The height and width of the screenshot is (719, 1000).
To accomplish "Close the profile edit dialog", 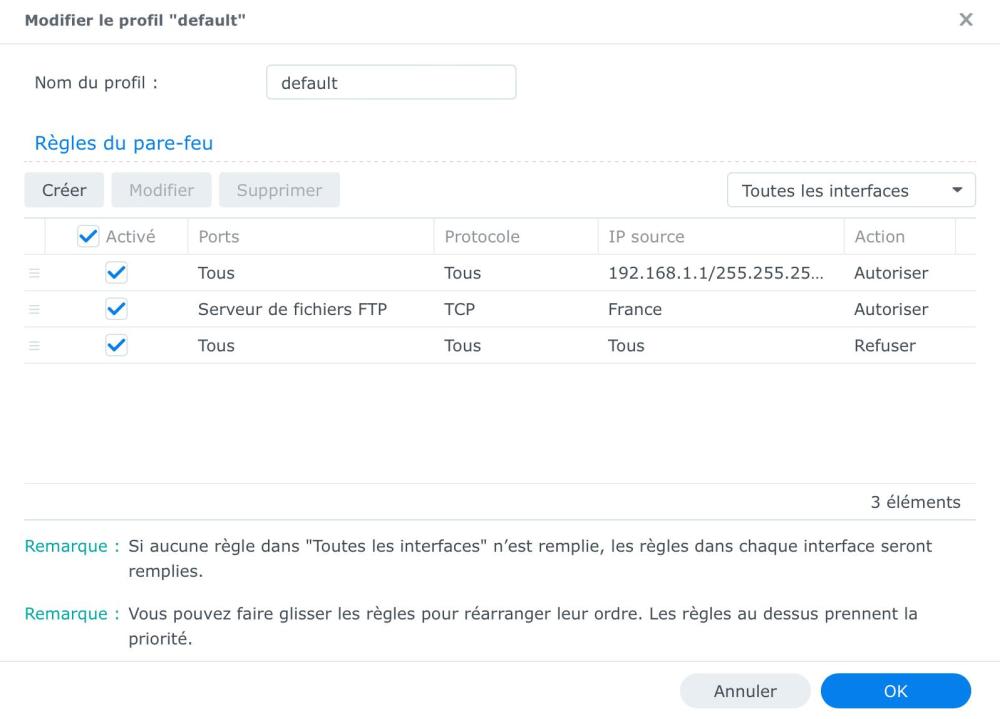I will click(x=966, y=20).
